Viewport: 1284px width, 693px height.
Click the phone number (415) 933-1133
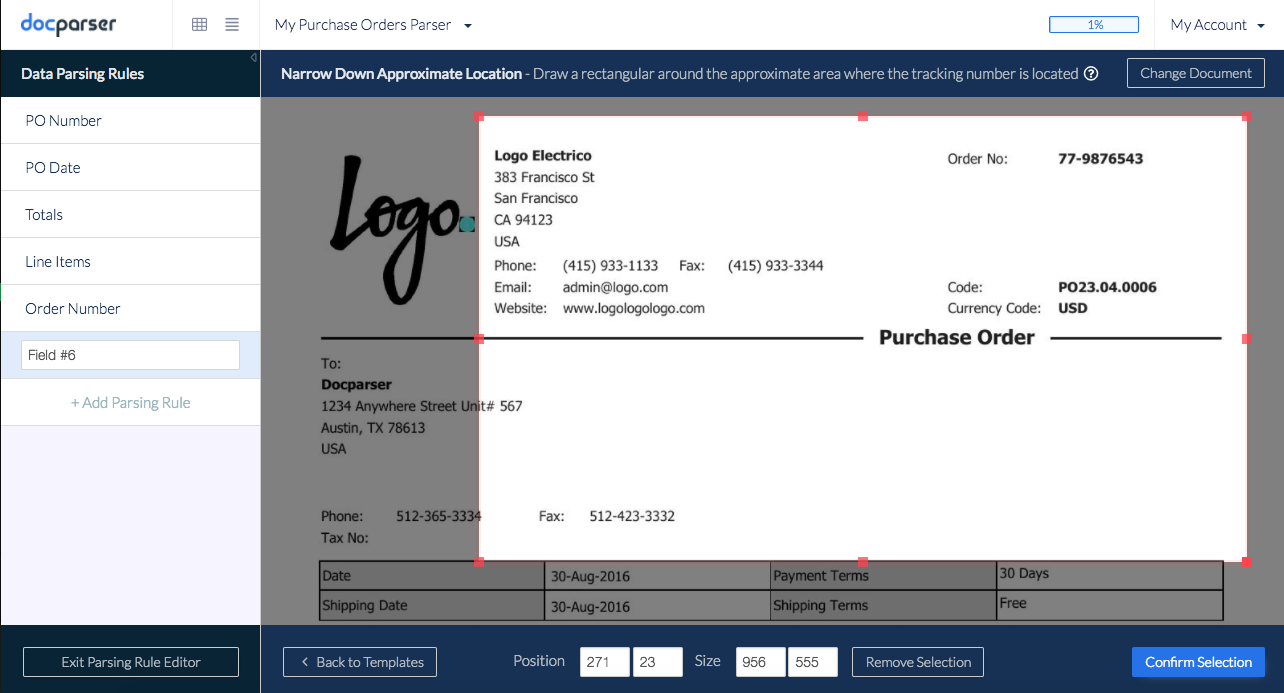pyautogui.click(x=610, y=265)
